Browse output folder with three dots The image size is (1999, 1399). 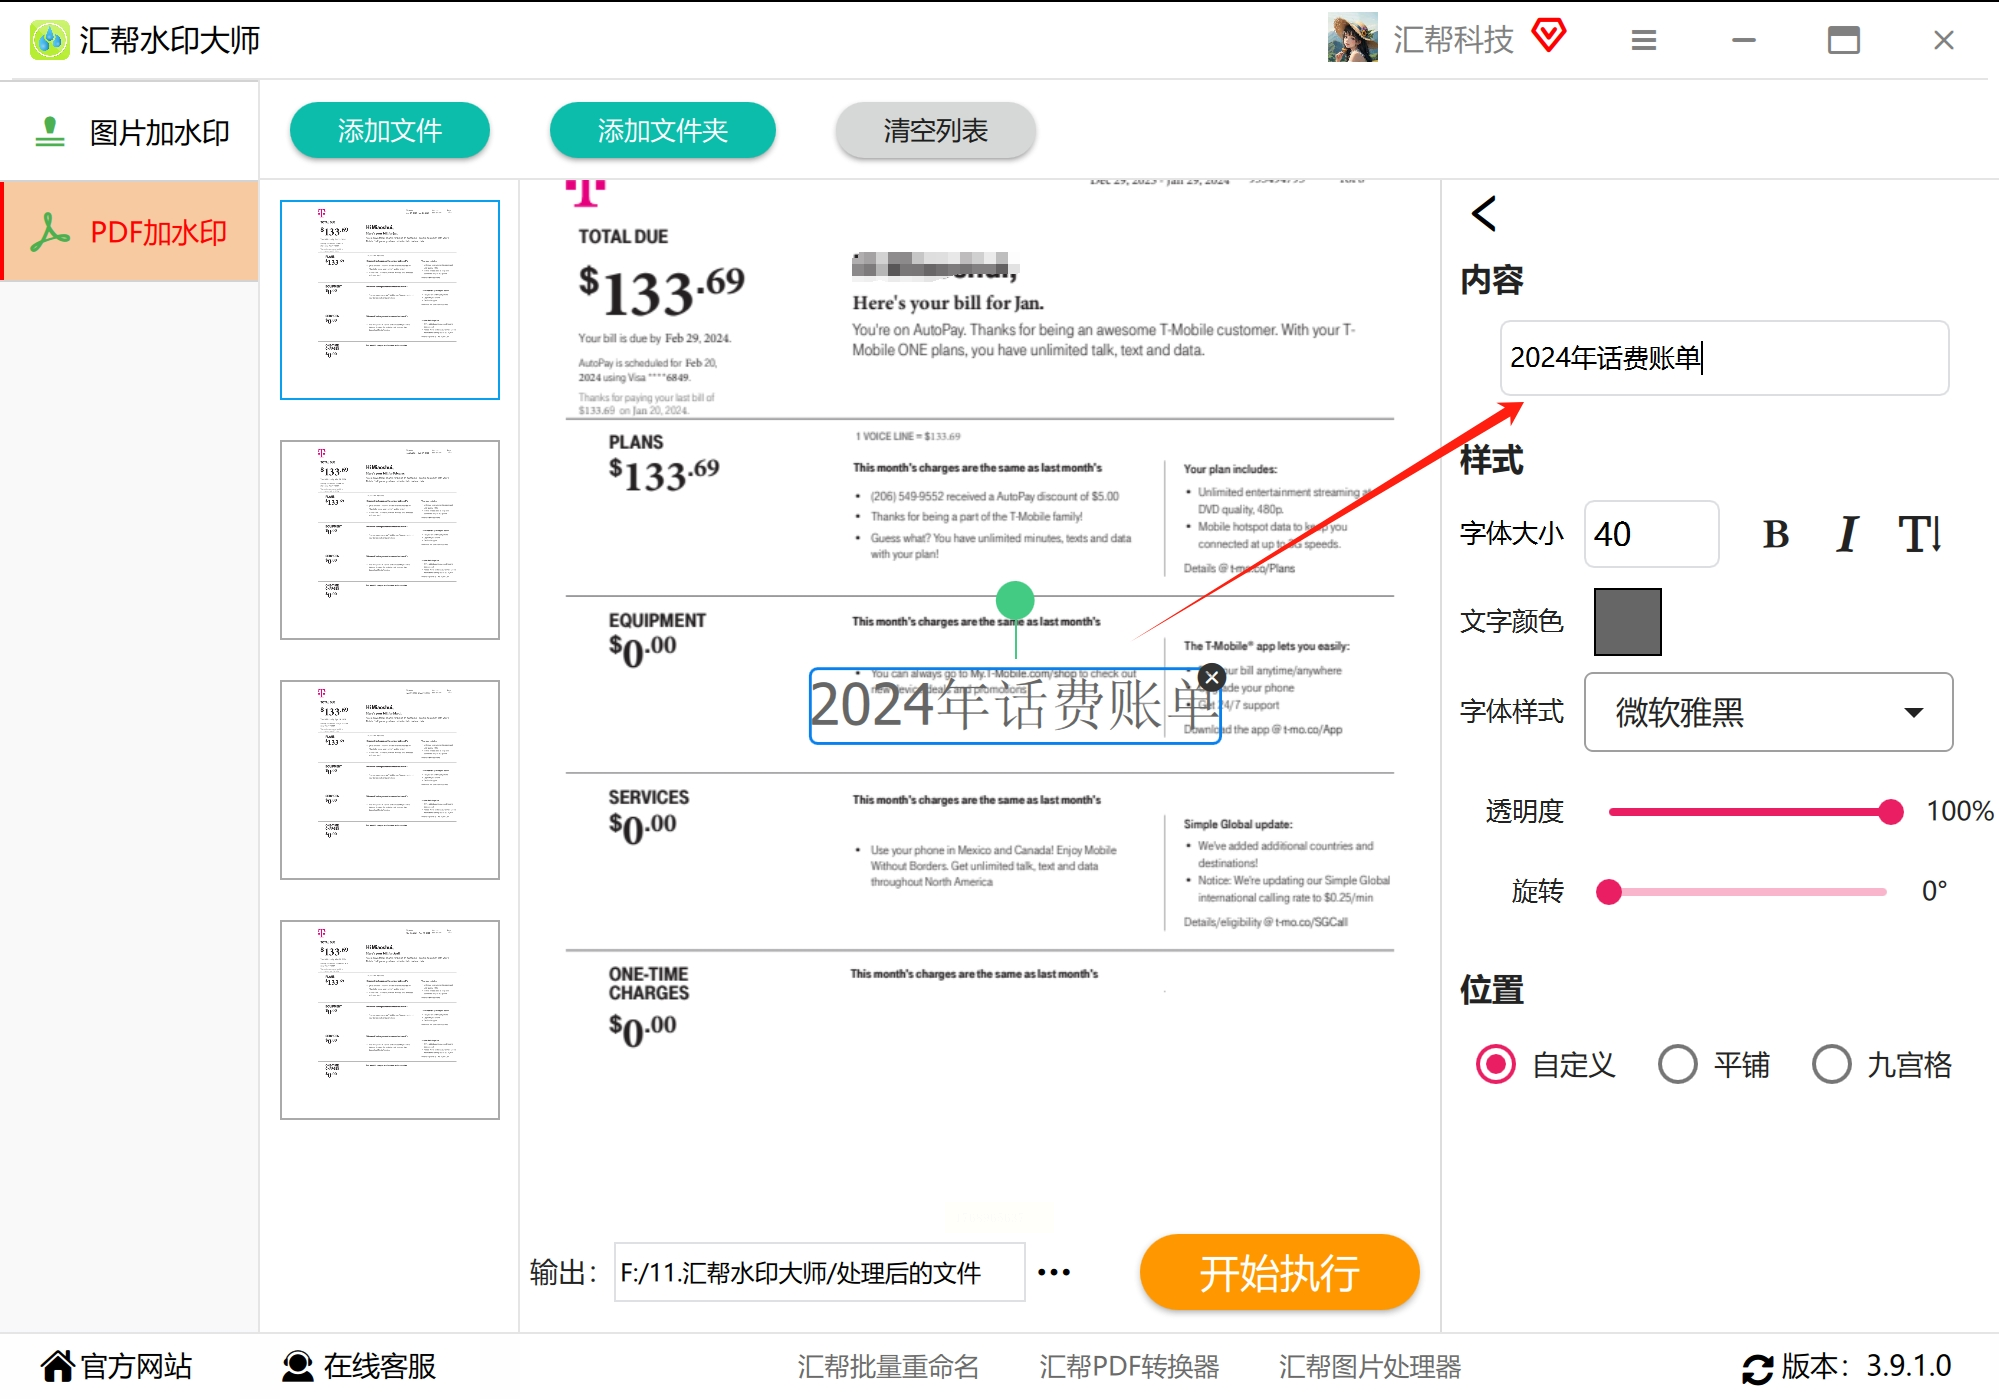[x=1054, y=1272]
